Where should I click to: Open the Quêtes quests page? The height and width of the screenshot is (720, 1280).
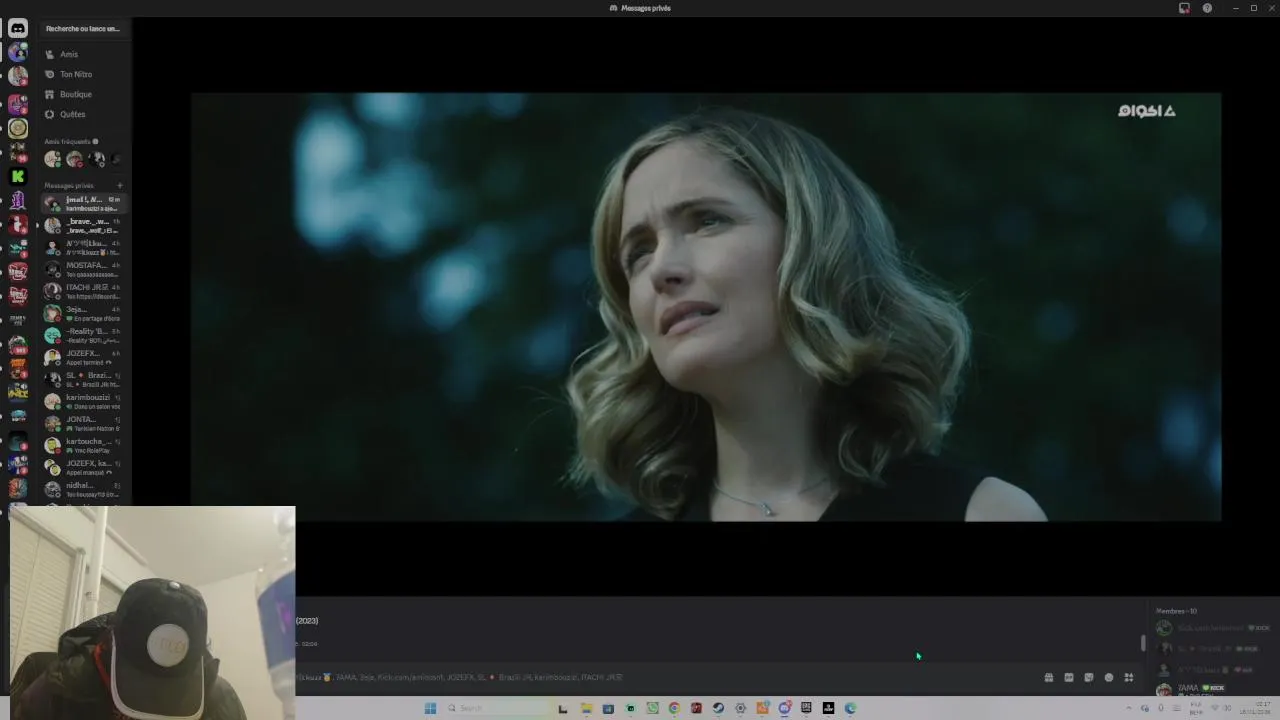(x=82, y=114)
